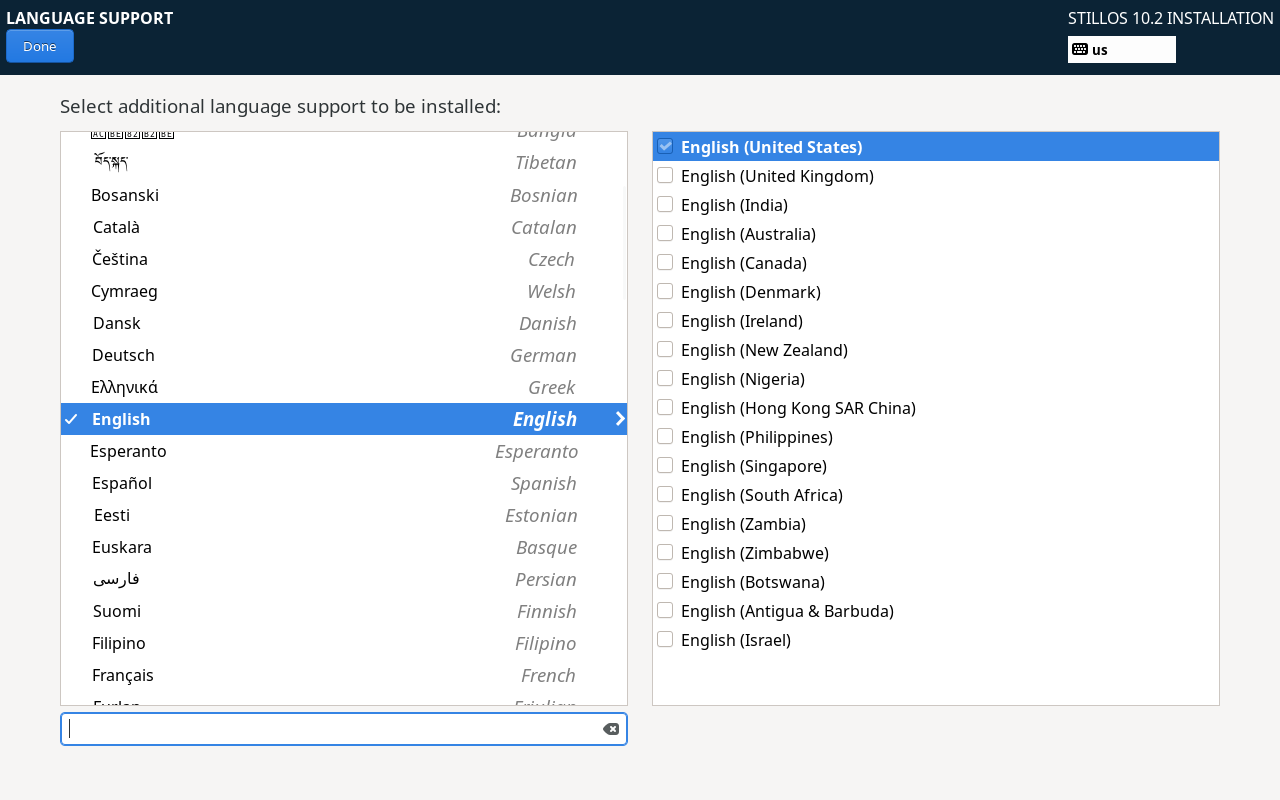Select Ελληνικά (Greek) language
The image size is (1280, 800).
[x=344, y=387]
